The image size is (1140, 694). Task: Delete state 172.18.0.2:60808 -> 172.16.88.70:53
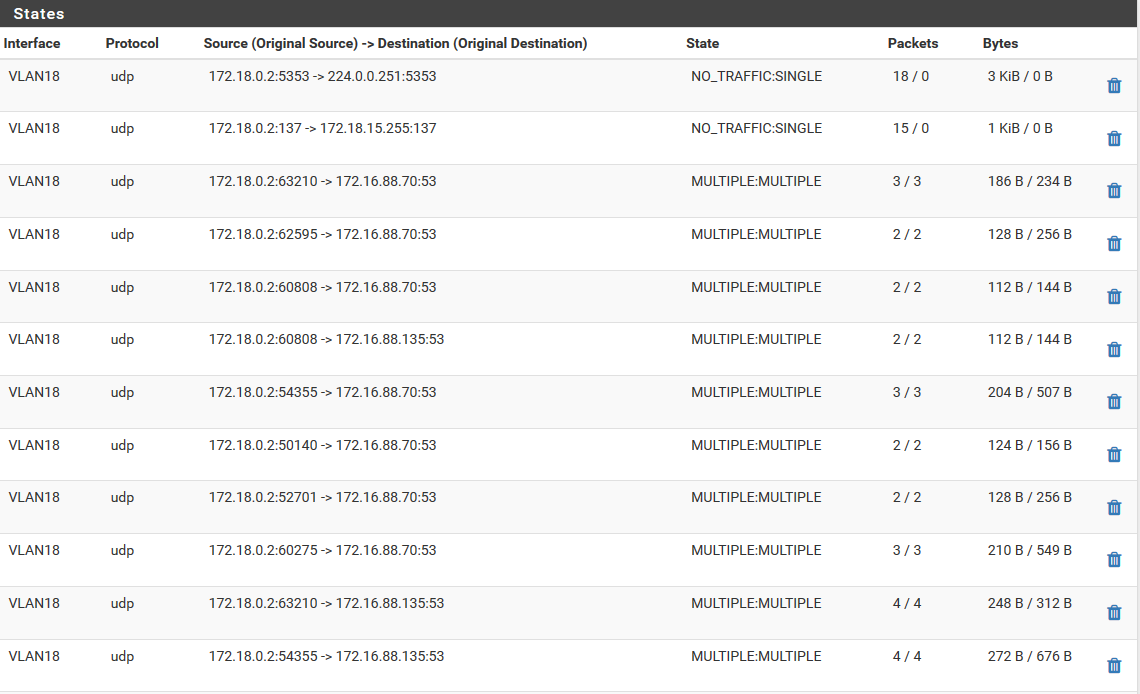pyautogui.click(x=1114, y=296)
